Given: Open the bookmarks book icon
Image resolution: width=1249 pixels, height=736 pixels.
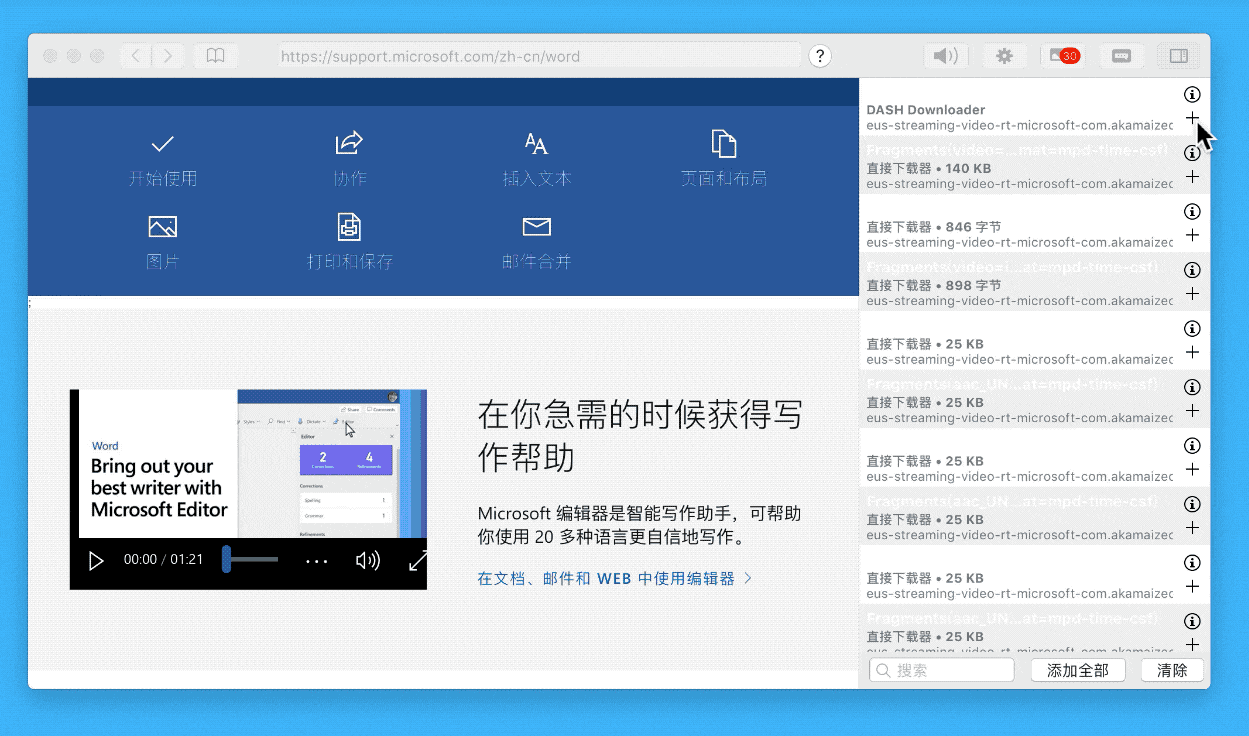Looking at the screenshot, I should [x=215, y=56].
